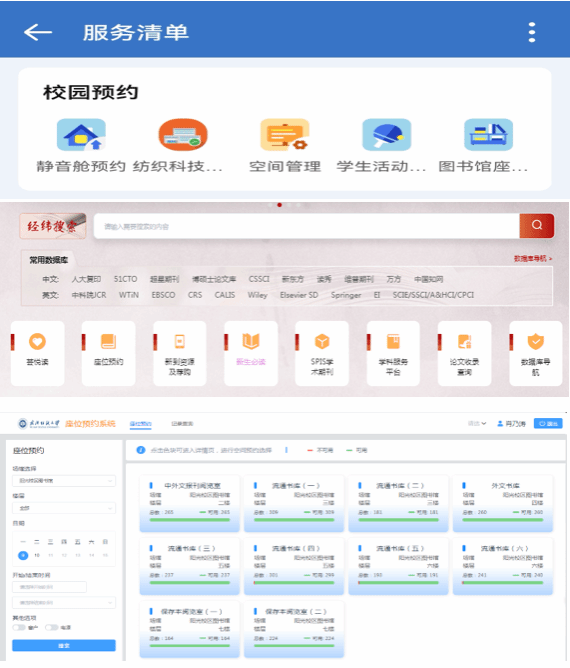Click the 中外文报刊阅览室 availability bar
Viewport: 570px width, 668px height.
[x=190, y=520]
